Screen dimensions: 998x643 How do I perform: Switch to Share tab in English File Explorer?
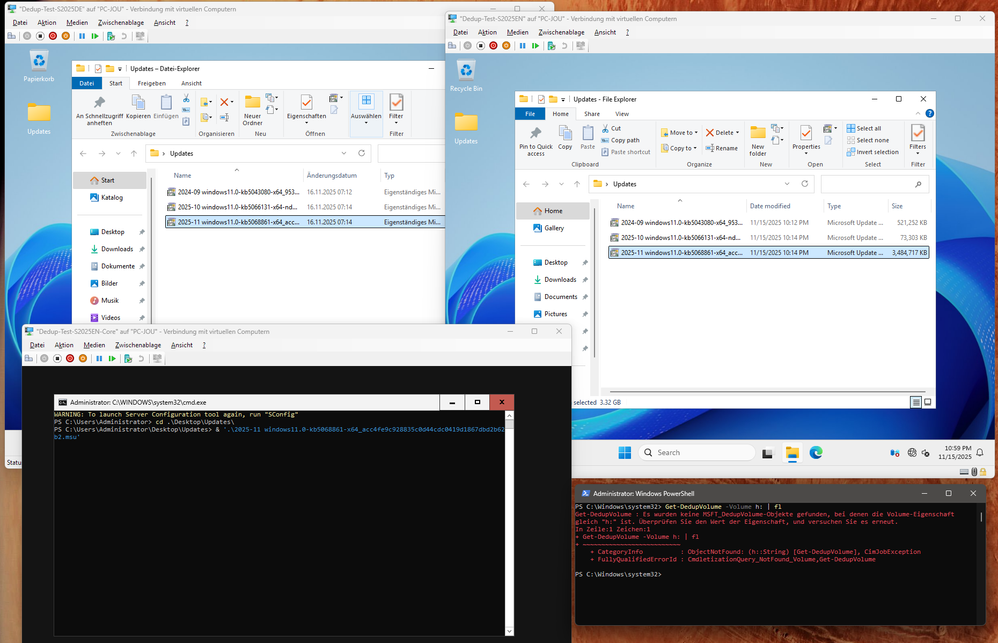tap(592, 114)
